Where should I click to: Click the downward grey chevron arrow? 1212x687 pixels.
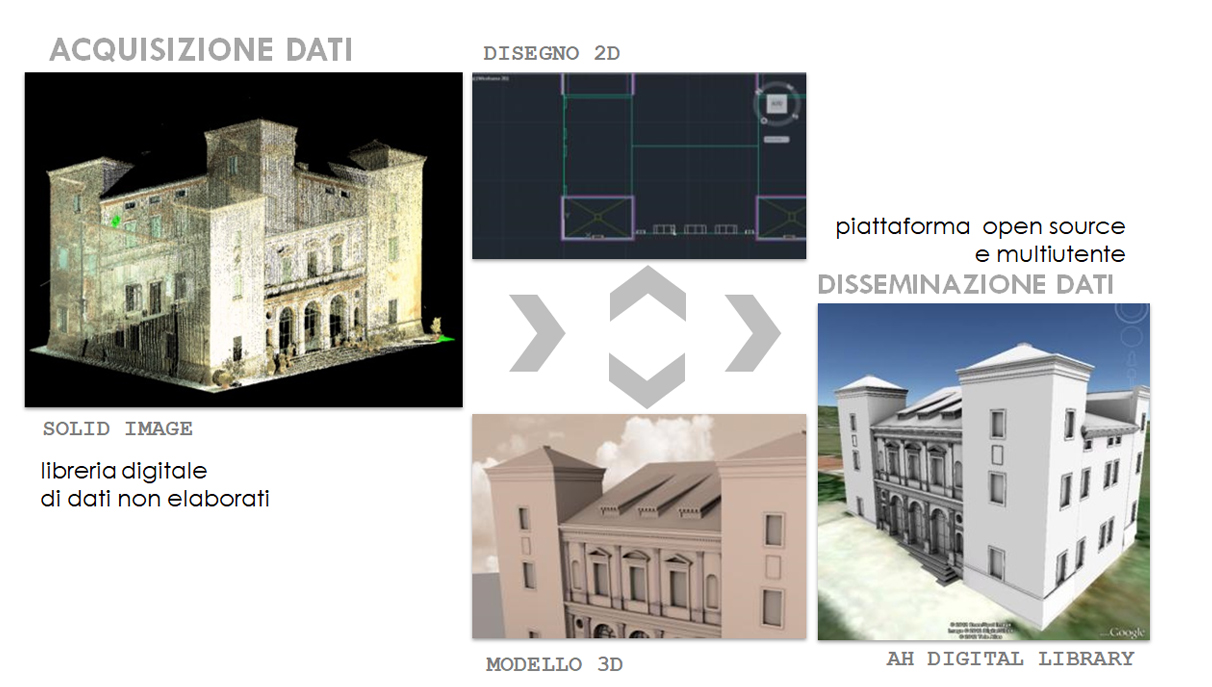[647, 380]
